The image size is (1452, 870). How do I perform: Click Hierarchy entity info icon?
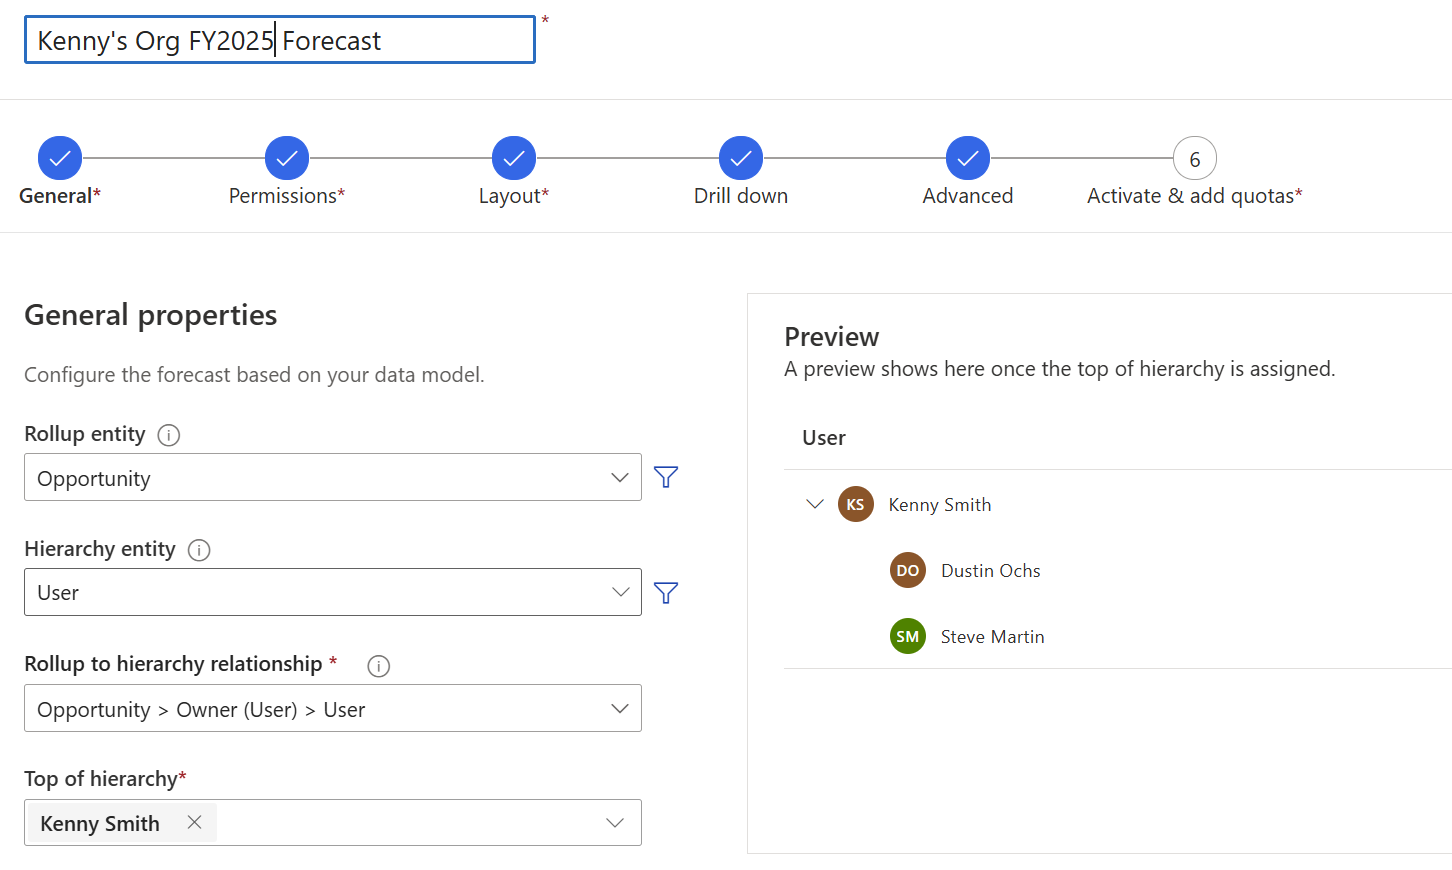point(199,550)
